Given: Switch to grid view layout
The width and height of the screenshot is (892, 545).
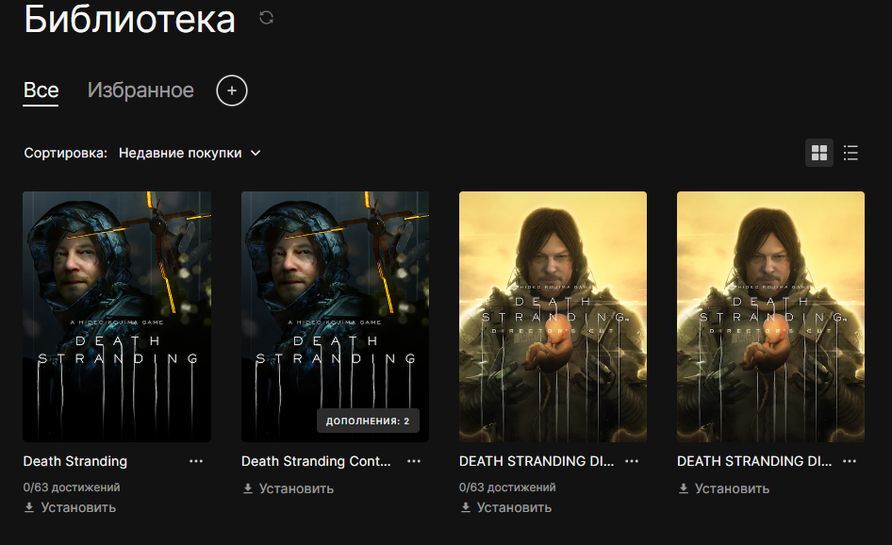Looking at the screenshot, I should (x=819, y=153).
